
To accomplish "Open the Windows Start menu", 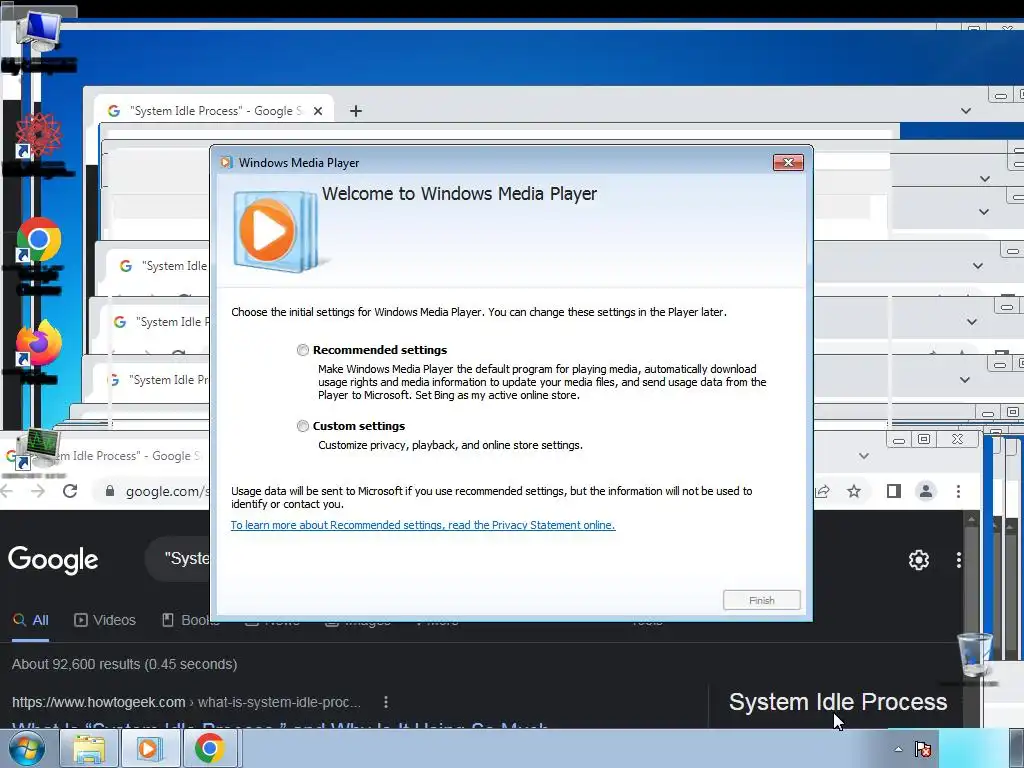I will point(27,748).
